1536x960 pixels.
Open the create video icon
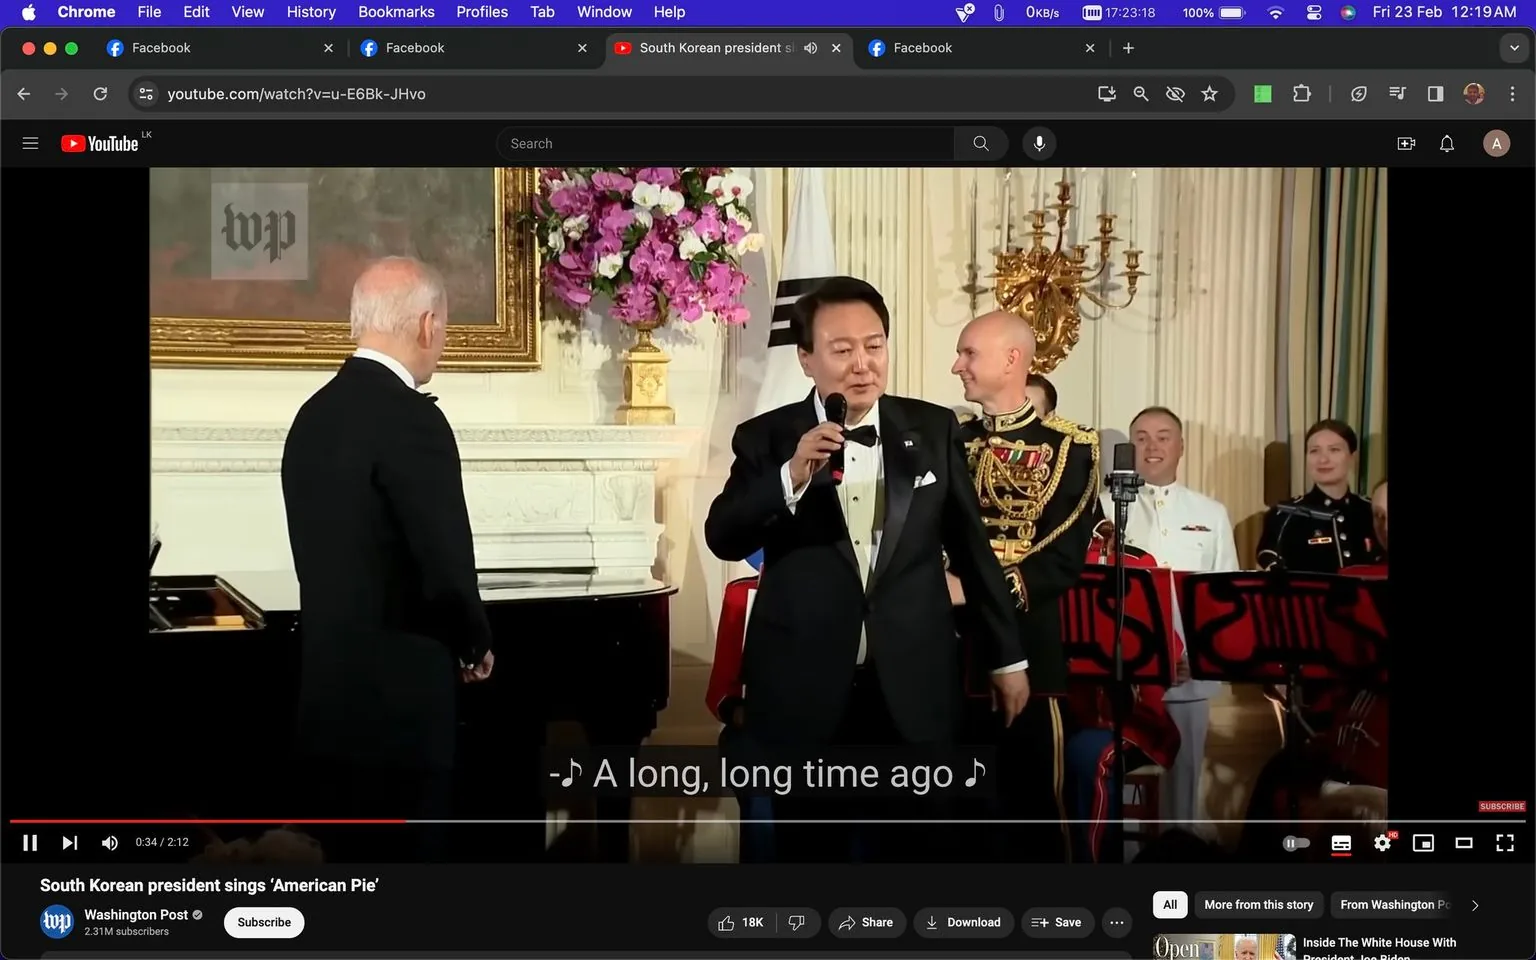pyautogui.click(x=1406, y=143)
